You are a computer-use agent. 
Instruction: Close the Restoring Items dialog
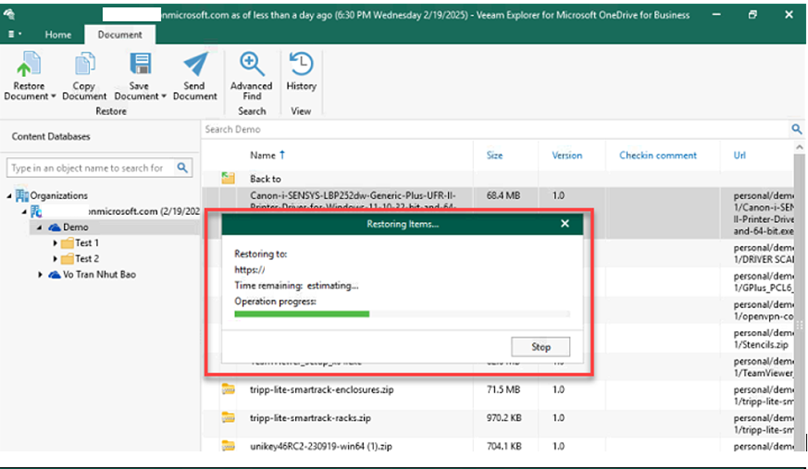(565, 224)
